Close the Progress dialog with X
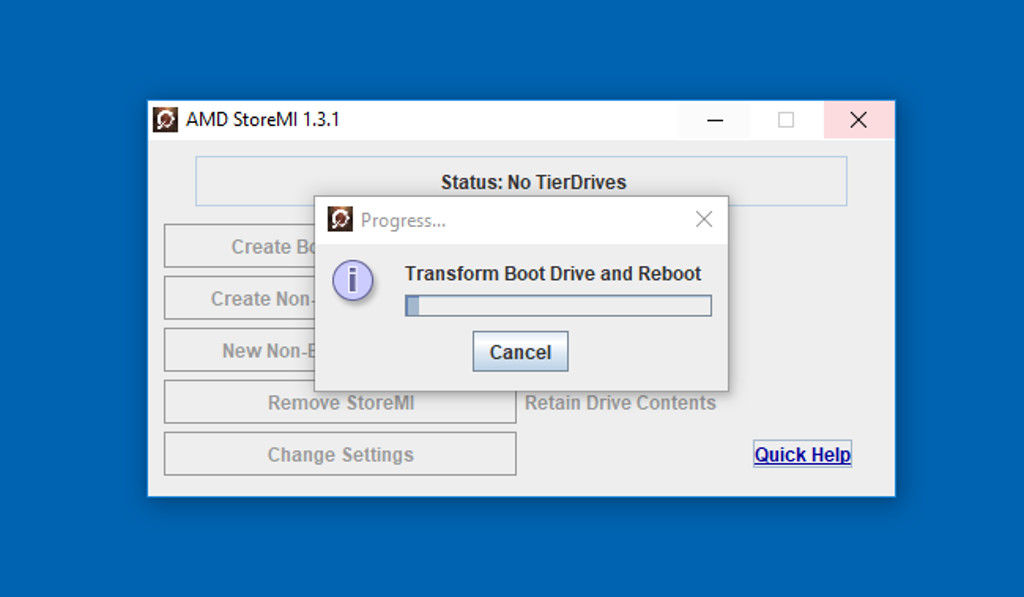1024x597 pixels. pos(704,220)
